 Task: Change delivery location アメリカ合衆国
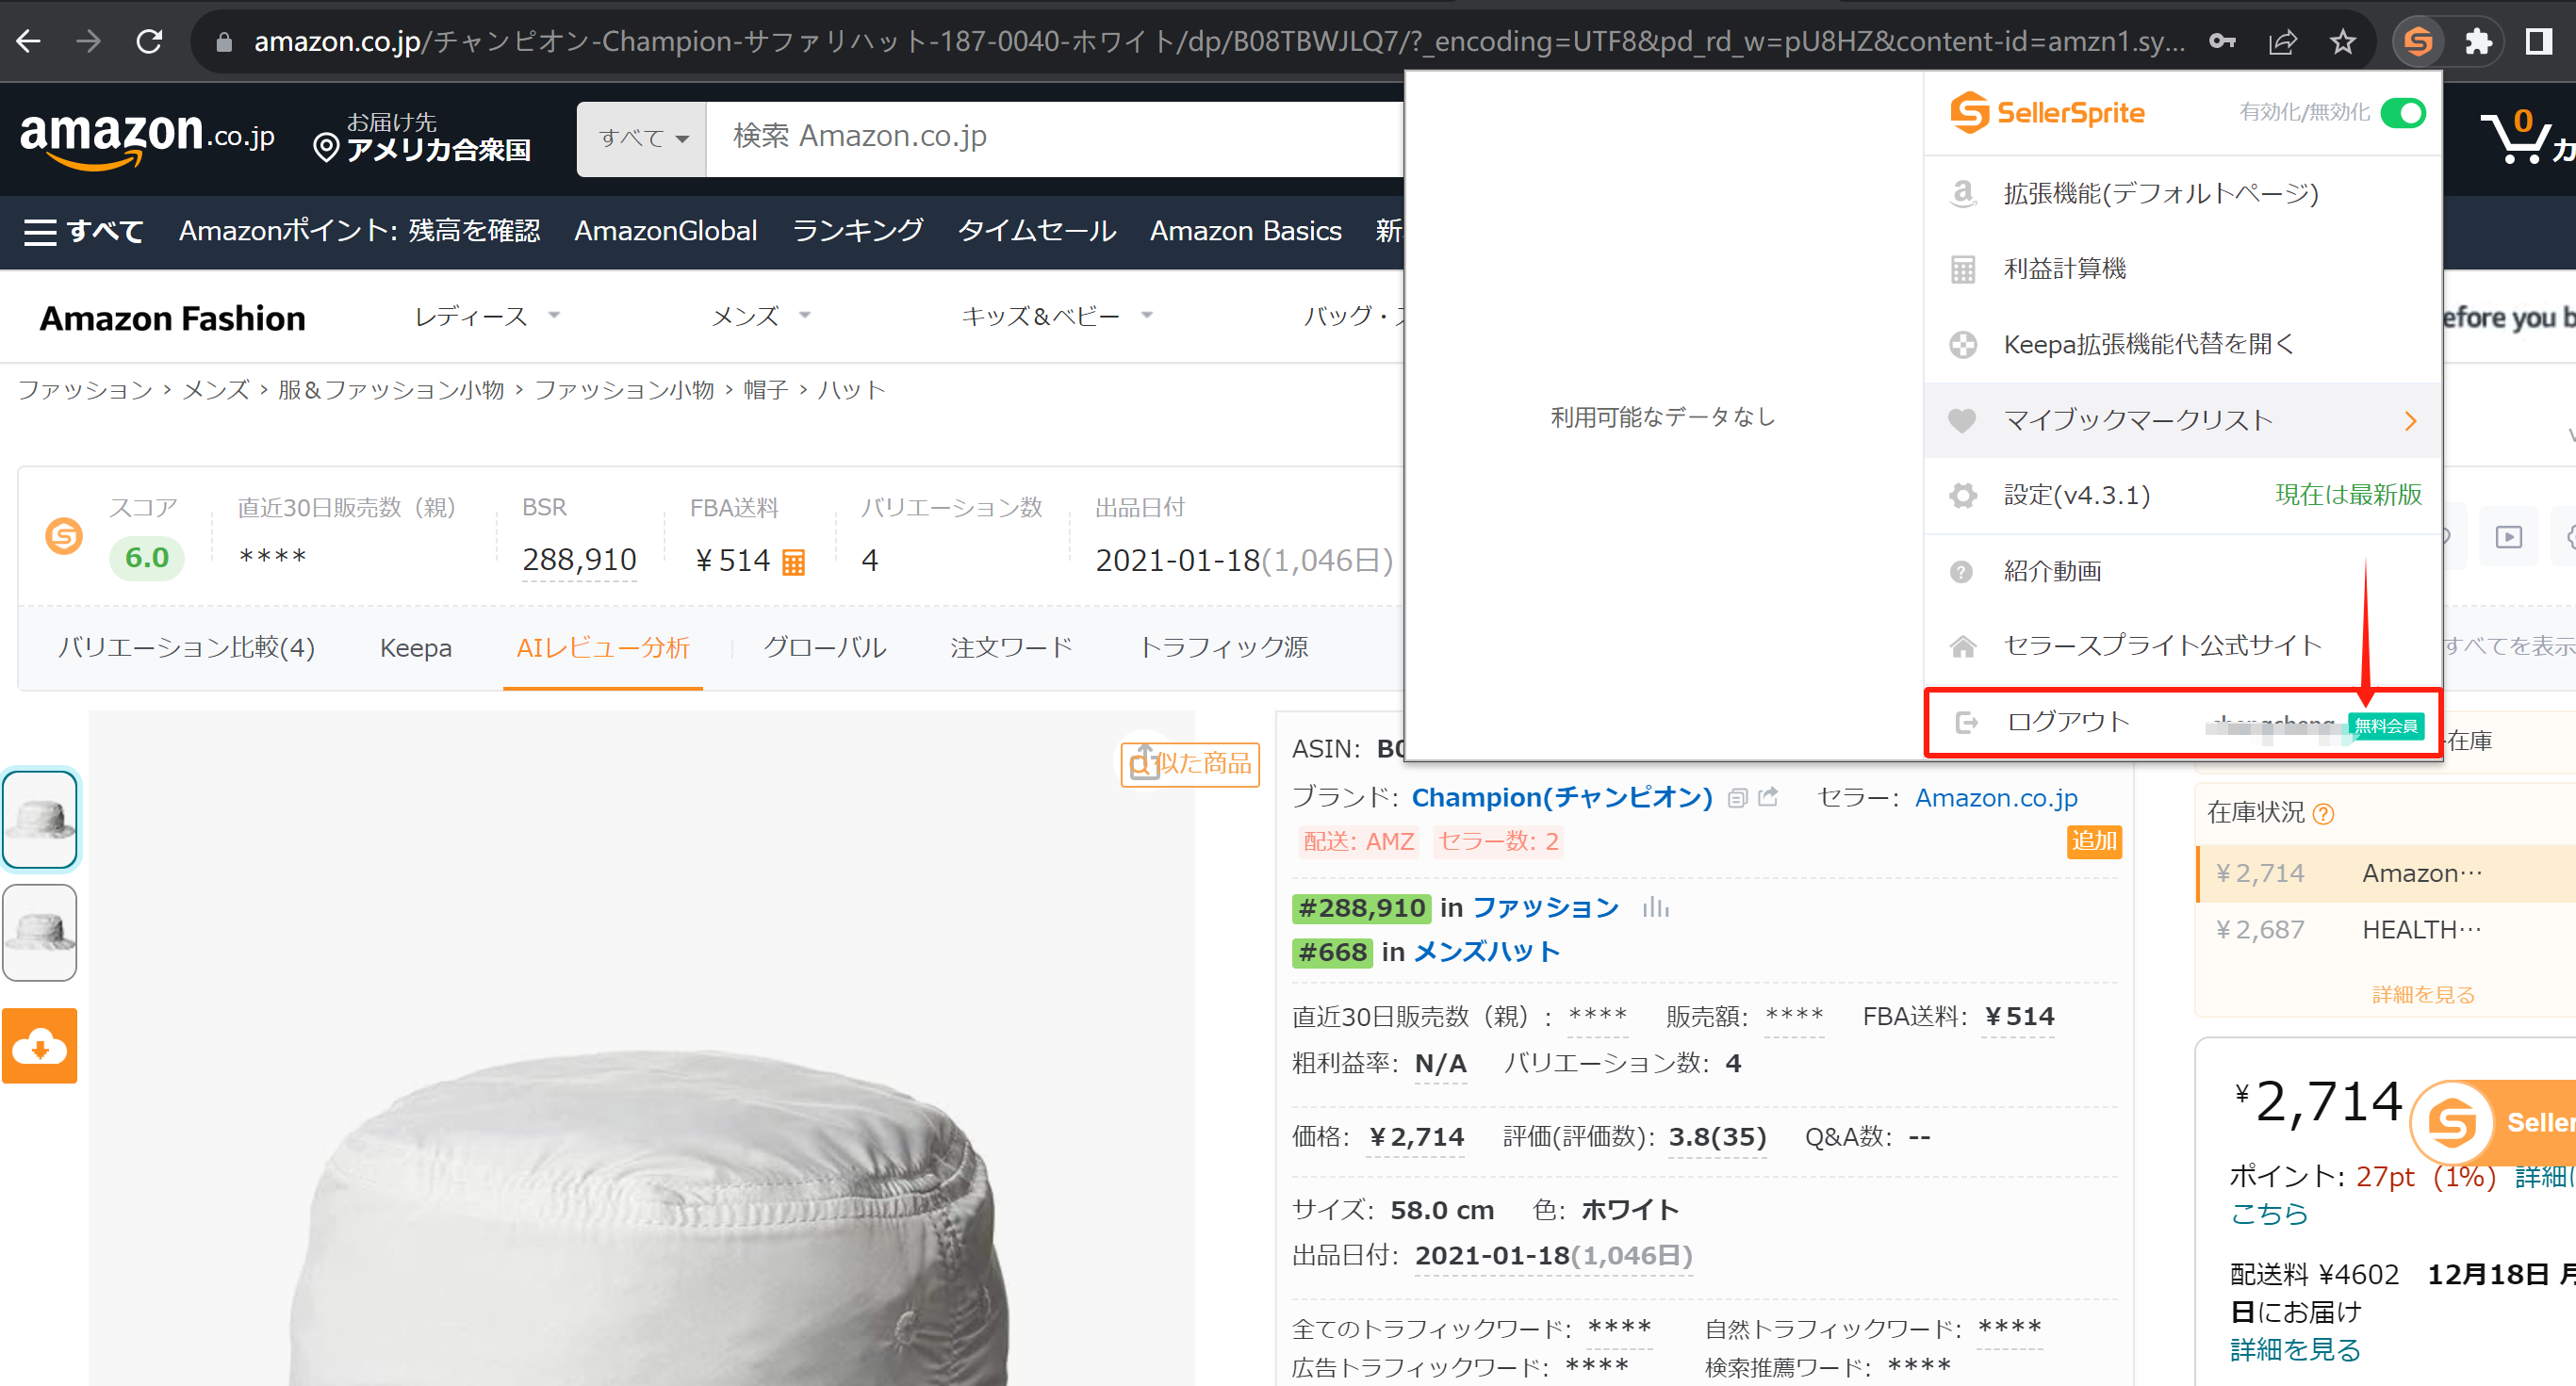tap(422, 137)
